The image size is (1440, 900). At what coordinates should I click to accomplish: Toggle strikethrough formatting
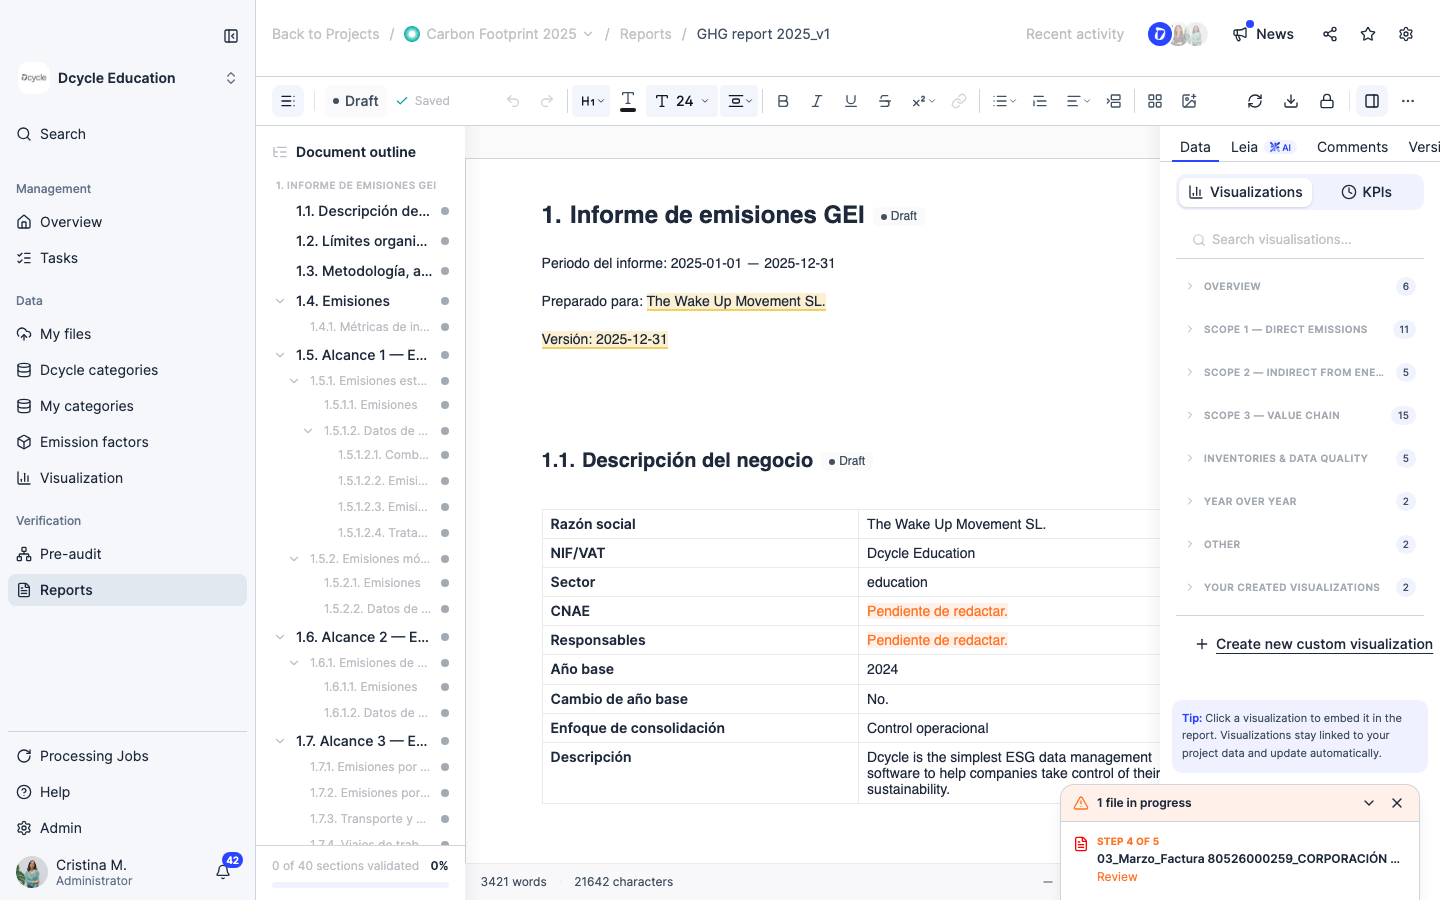pos(885,101)
